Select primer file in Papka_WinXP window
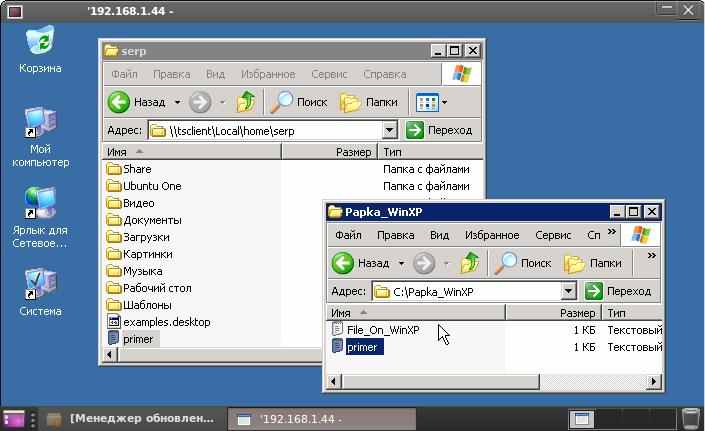Viewport: 705px width, 431px height. click(357, 347)
